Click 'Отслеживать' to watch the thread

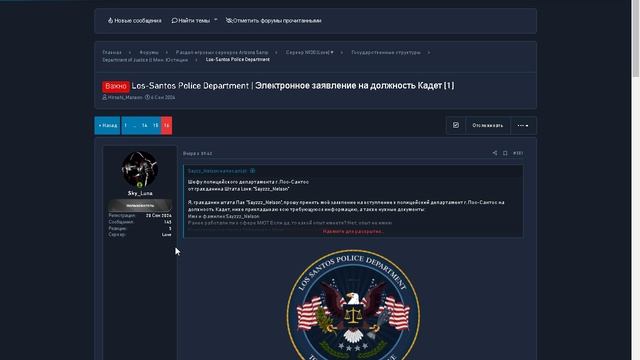click(x=488, y=125)
